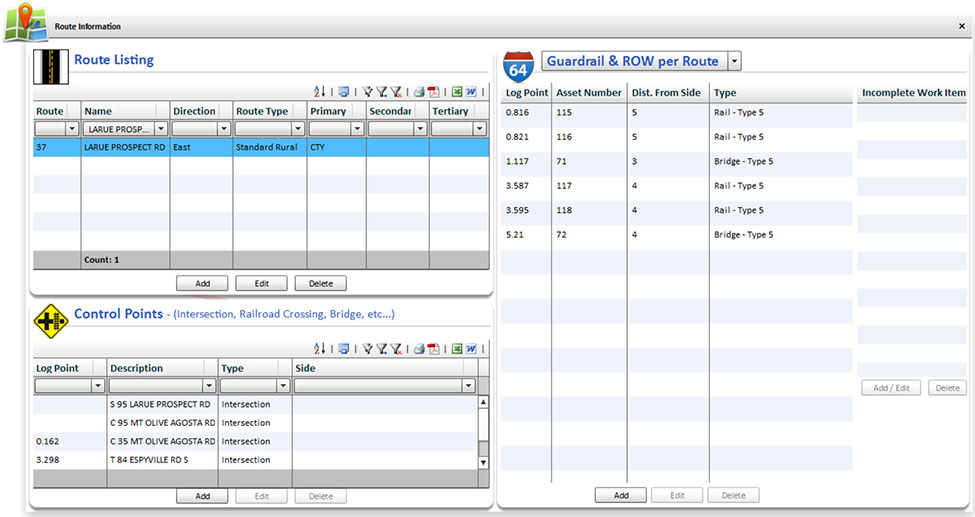Print the Route Listing table
Screen dimensions: 975x517
click(420, 90)
